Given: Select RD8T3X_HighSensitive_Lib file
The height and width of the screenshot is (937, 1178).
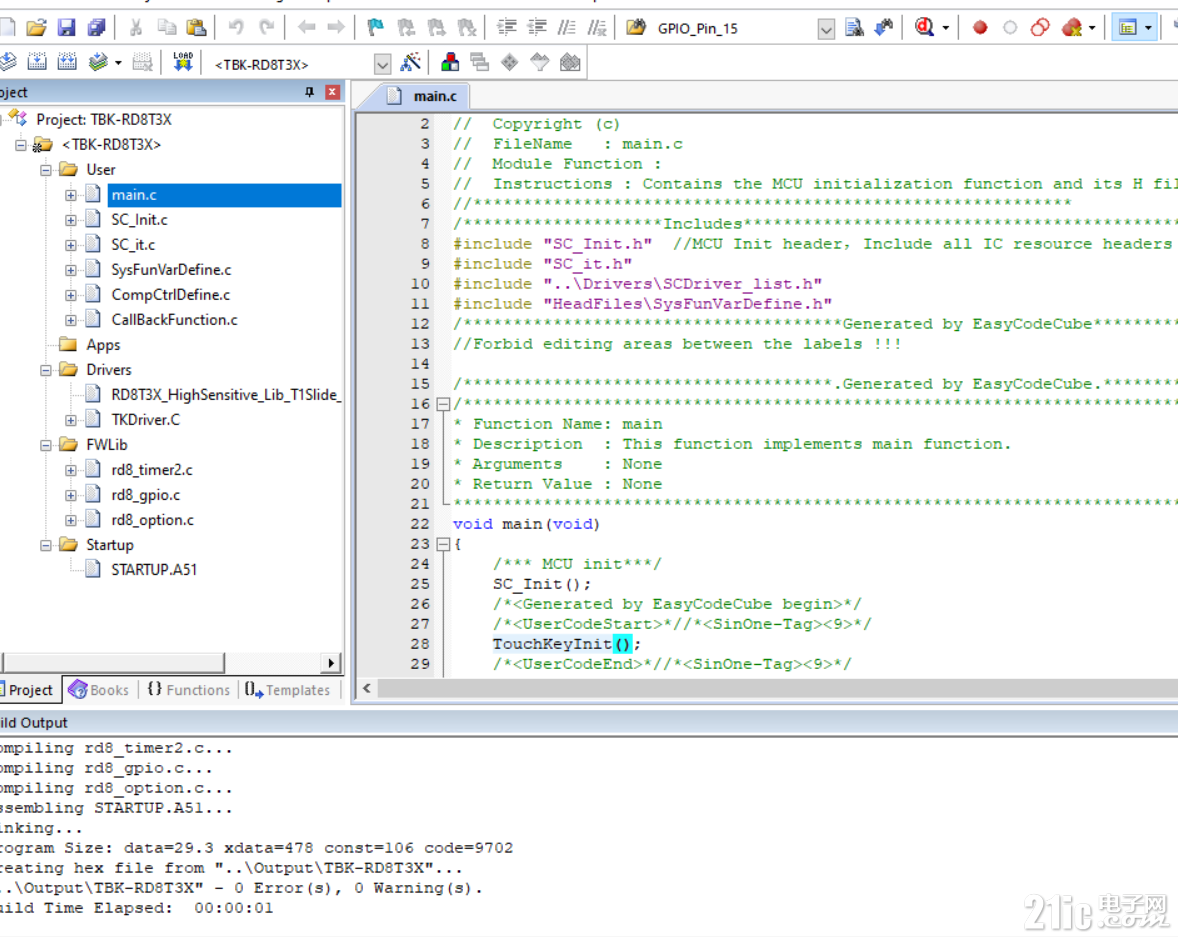Looking at the screenshot, I should coord(225,395).
